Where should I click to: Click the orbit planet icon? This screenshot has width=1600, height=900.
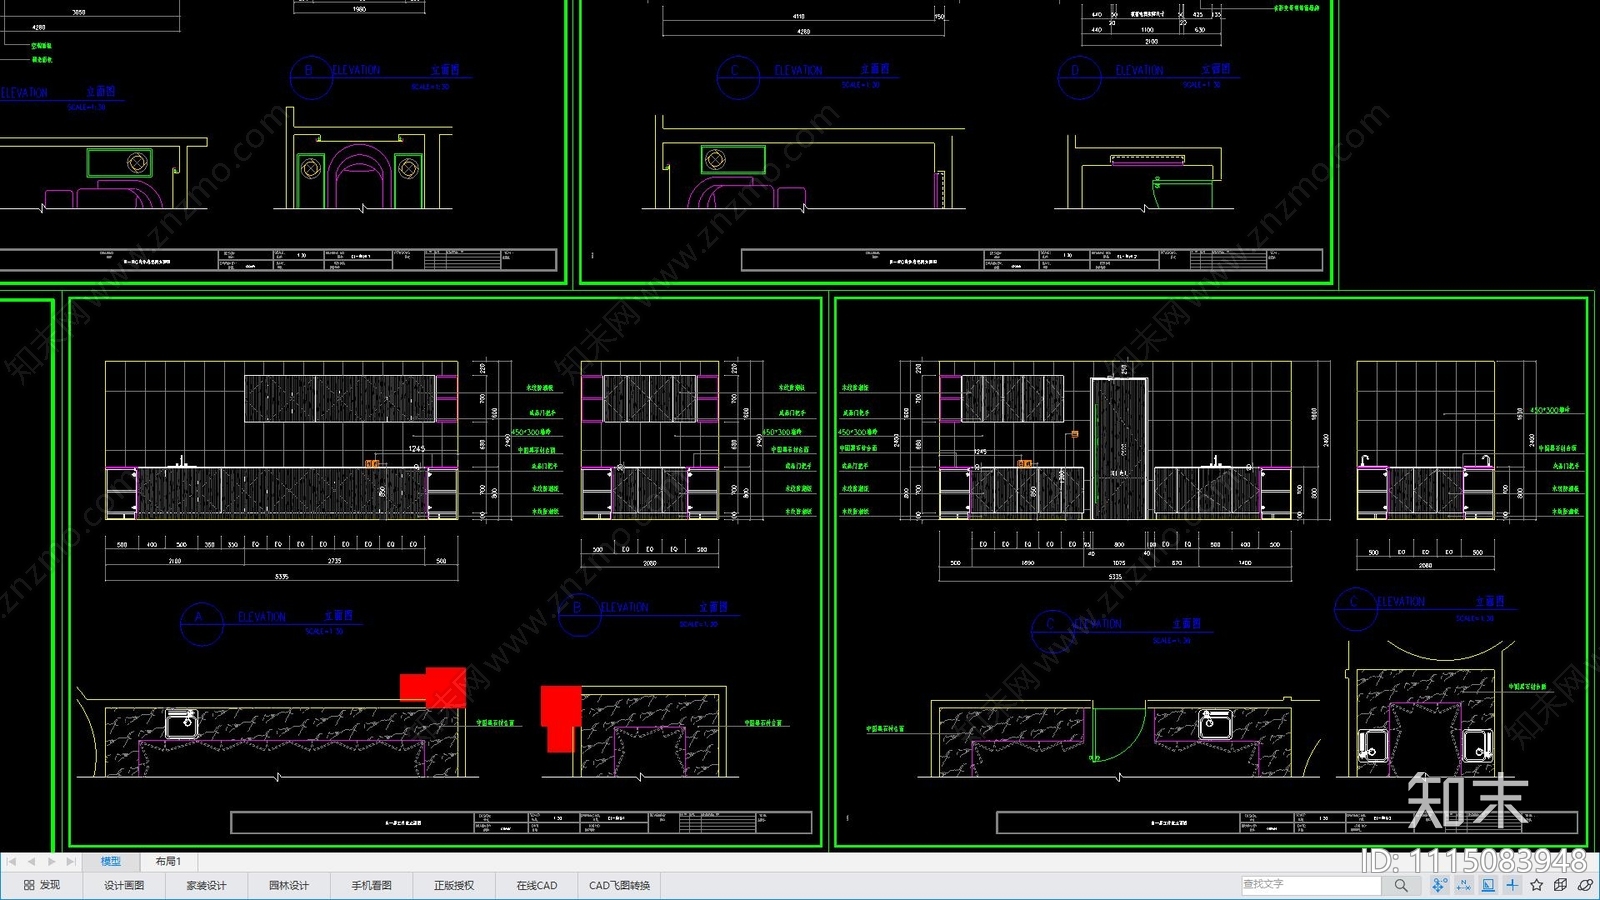point(1585,885)
